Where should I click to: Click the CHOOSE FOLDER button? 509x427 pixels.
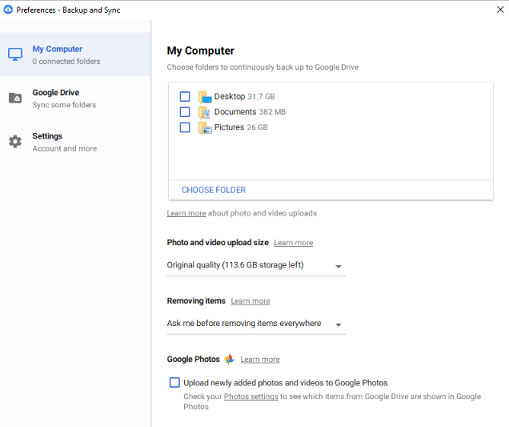[x=214, y=190]
